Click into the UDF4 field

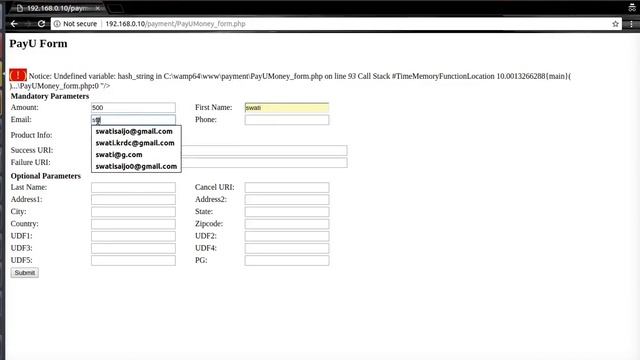(x=287, y=249)
